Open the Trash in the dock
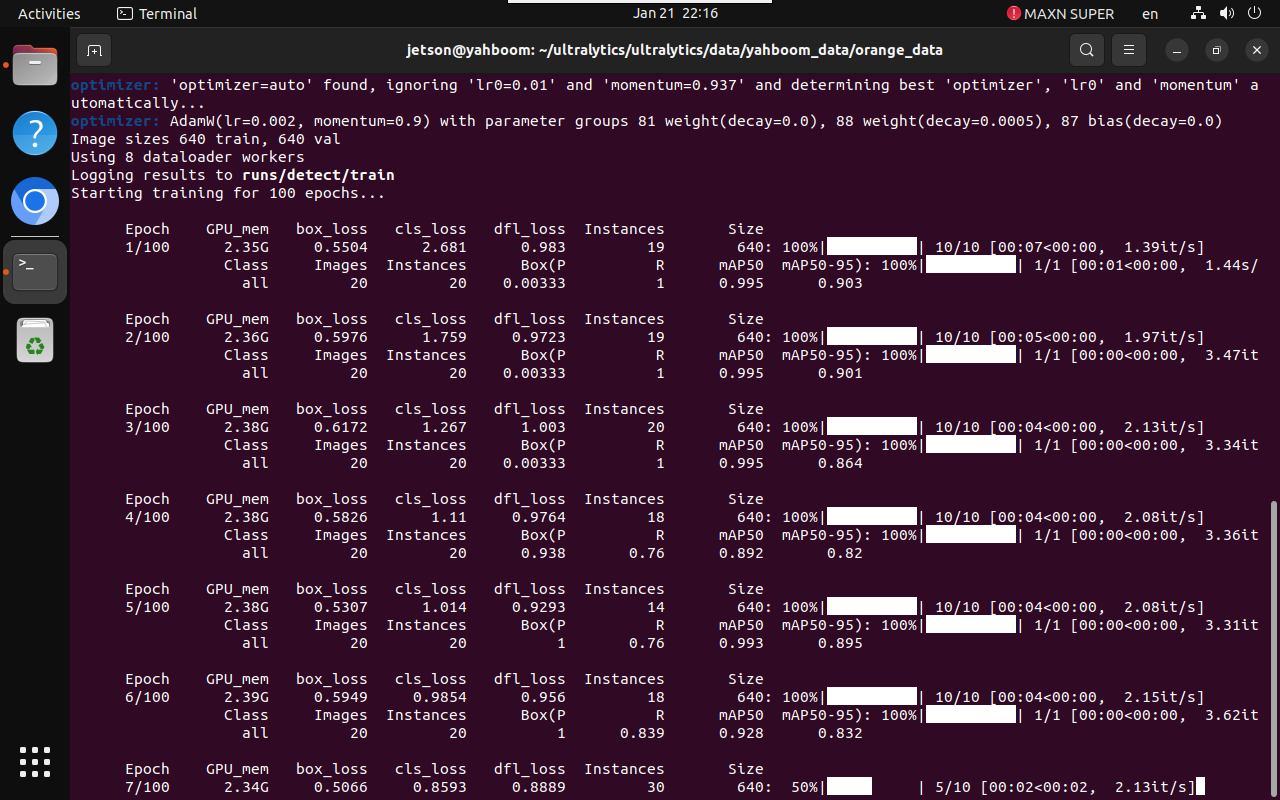This screenshot has width=1280, height=800. pyautogui.click(x=35, y=341)
